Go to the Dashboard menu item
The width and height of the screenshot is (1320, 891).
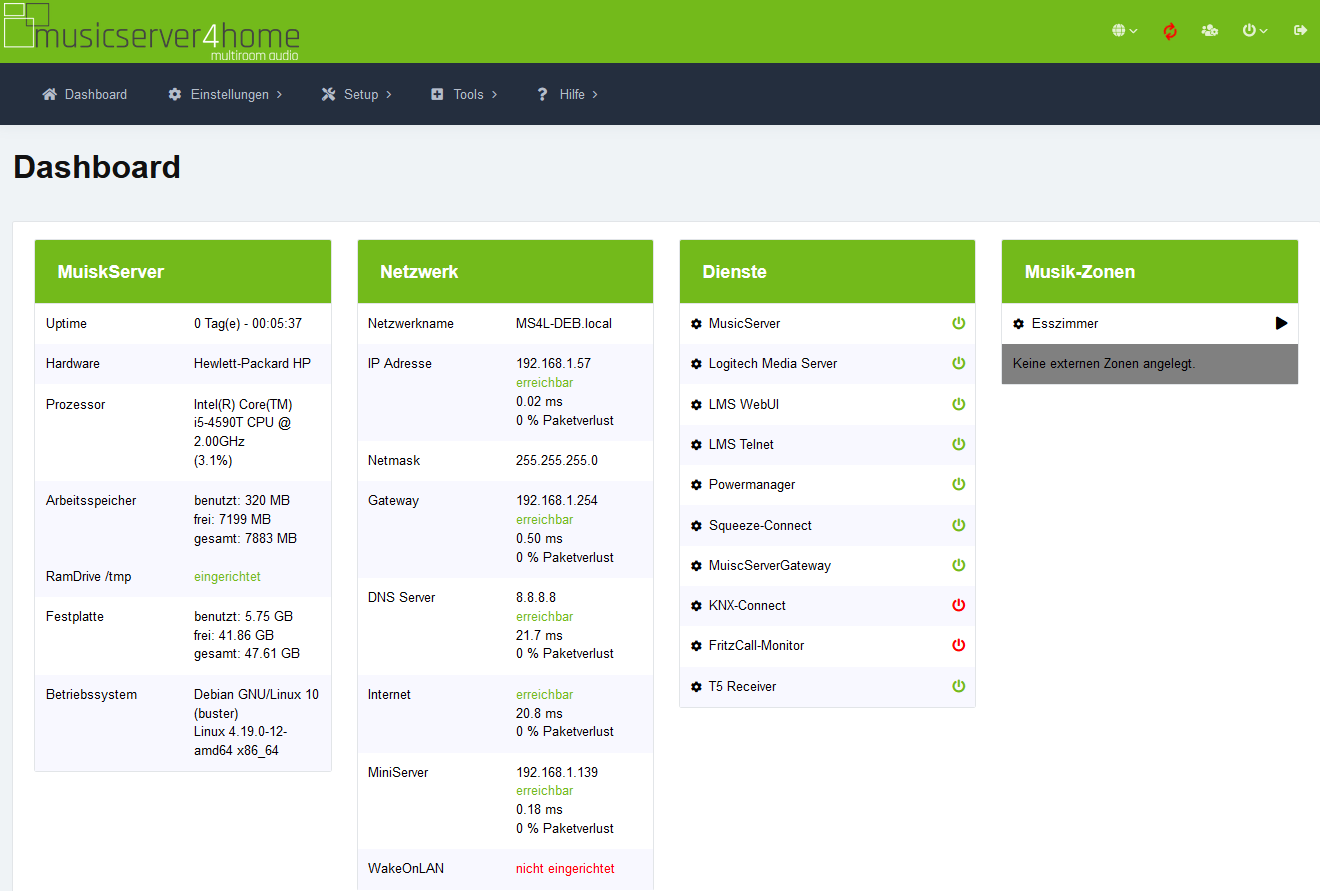pos(85,94)
